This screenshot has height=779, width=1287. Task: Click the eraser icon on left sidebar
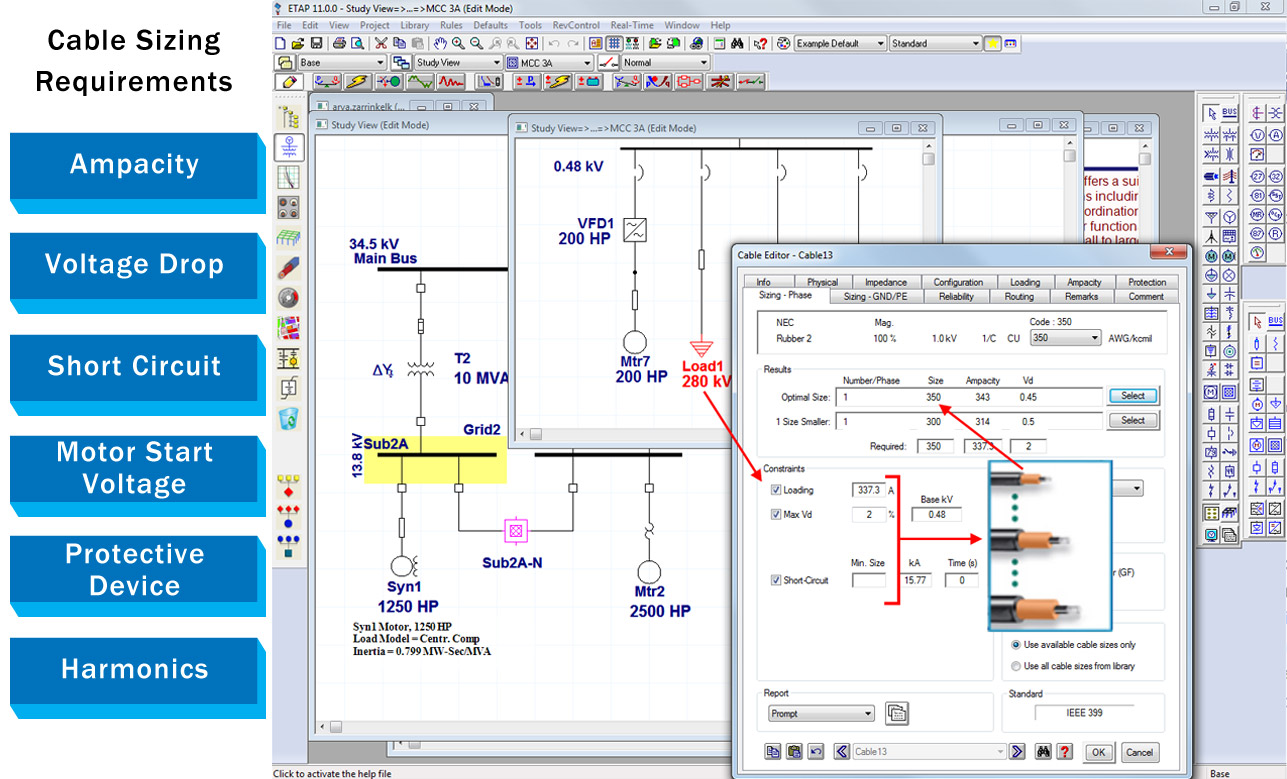tap(289, 268)
